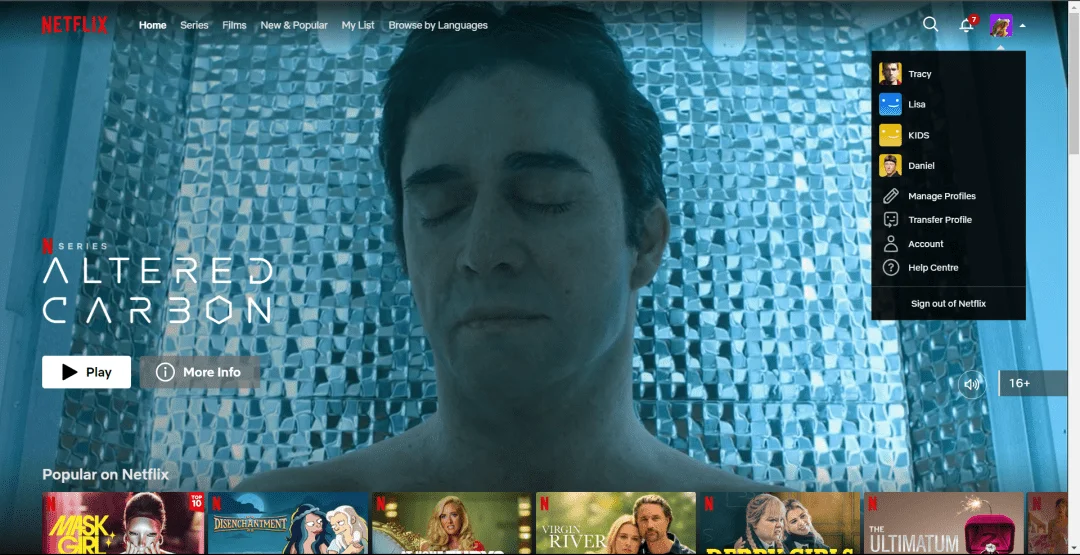The height and width of the screenshot is (555, 1080).
Task: Go to the Home tab
Action: (152, 25)
